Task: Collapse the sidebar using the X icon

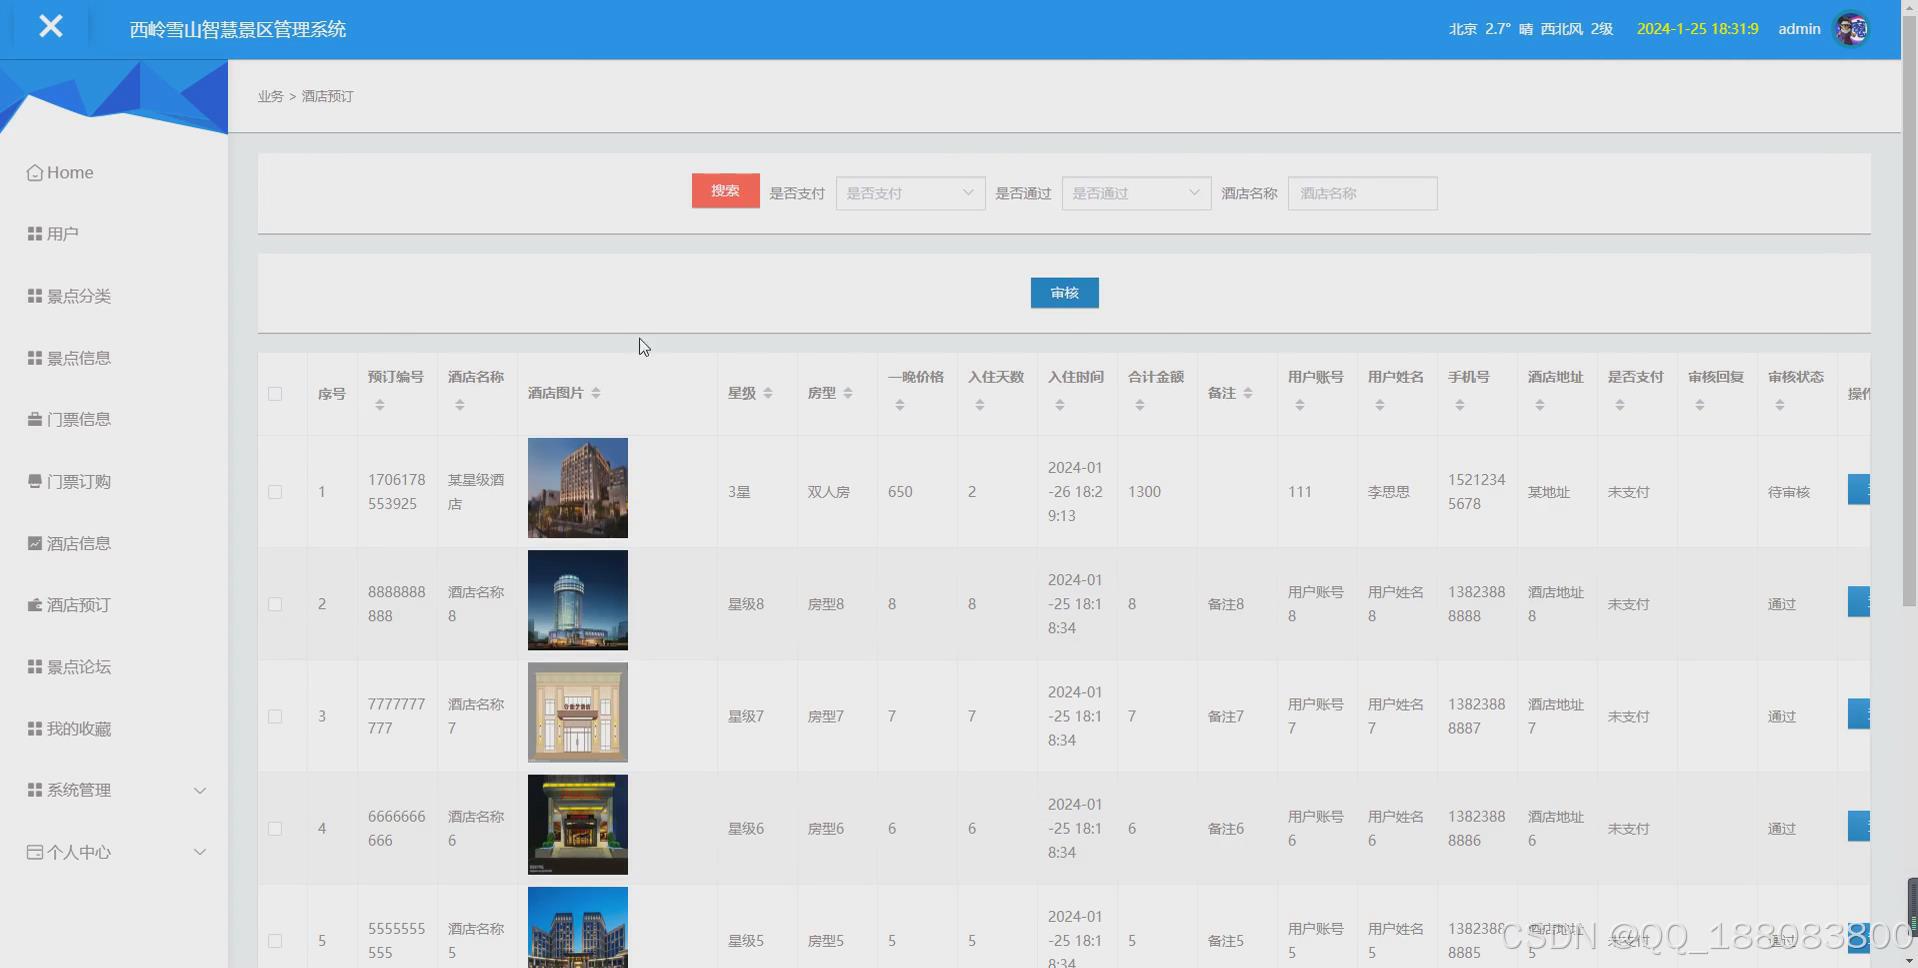Action: (51, 27)
